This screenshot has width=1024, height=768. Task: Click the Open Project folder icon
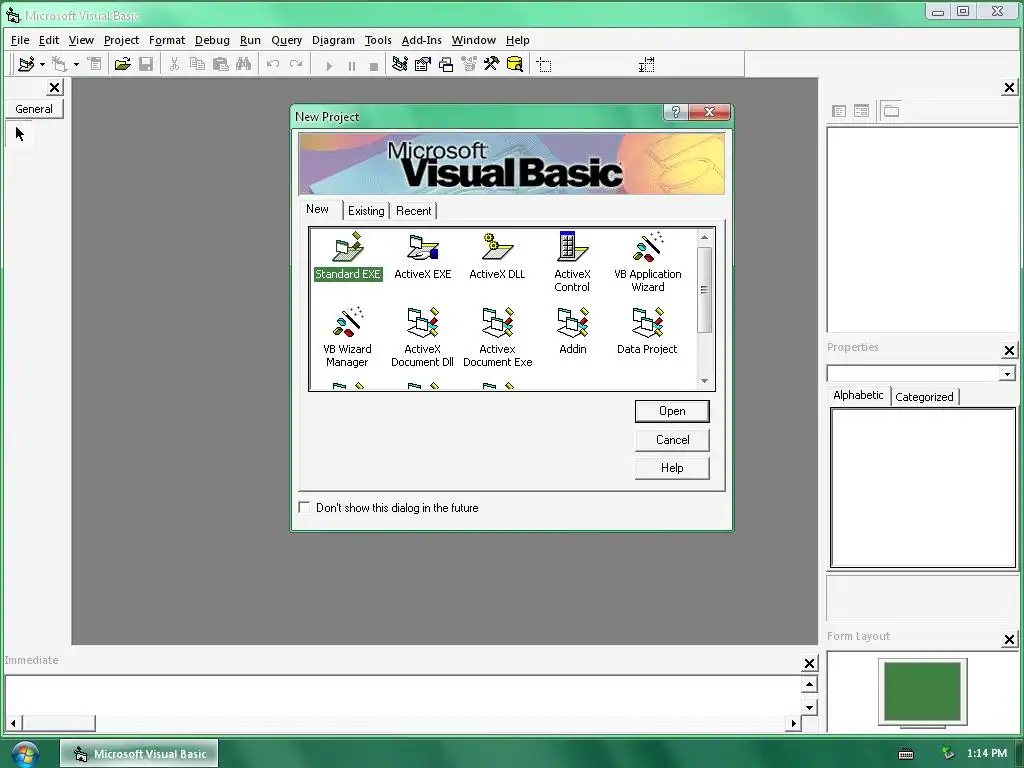click(123, 64)
